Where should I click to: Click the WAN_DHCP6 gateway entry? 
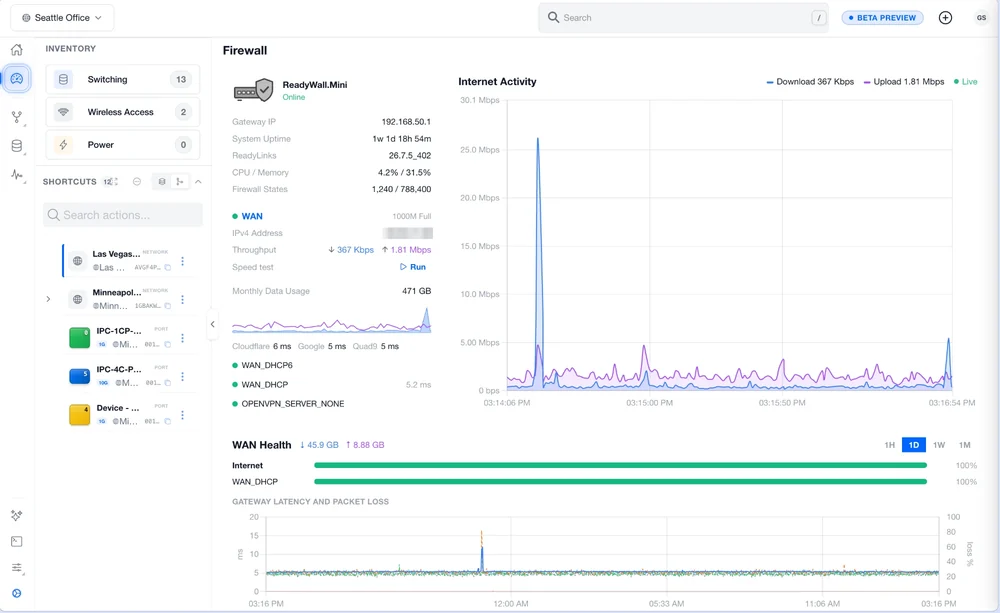pos(267,366)
